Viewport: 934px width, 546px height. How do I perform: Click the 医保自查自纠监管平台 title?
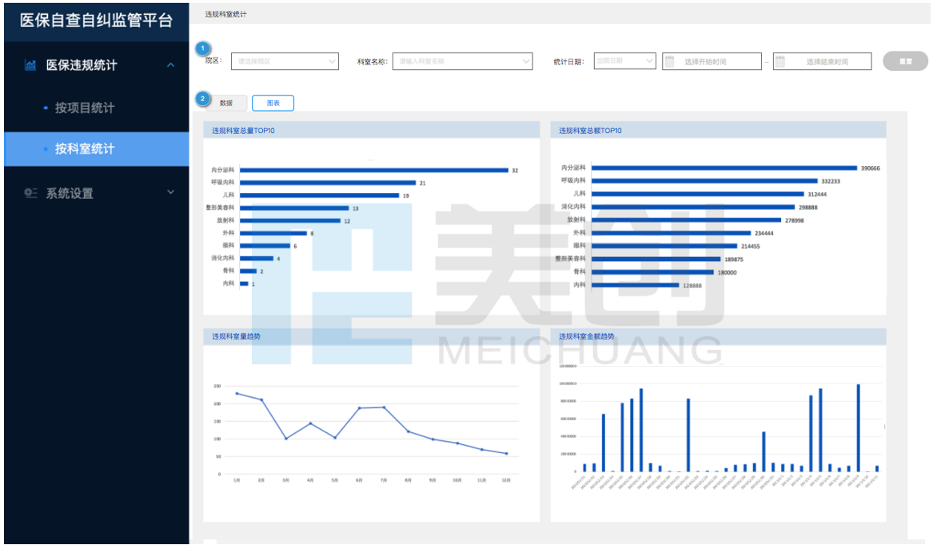(96, 20)
